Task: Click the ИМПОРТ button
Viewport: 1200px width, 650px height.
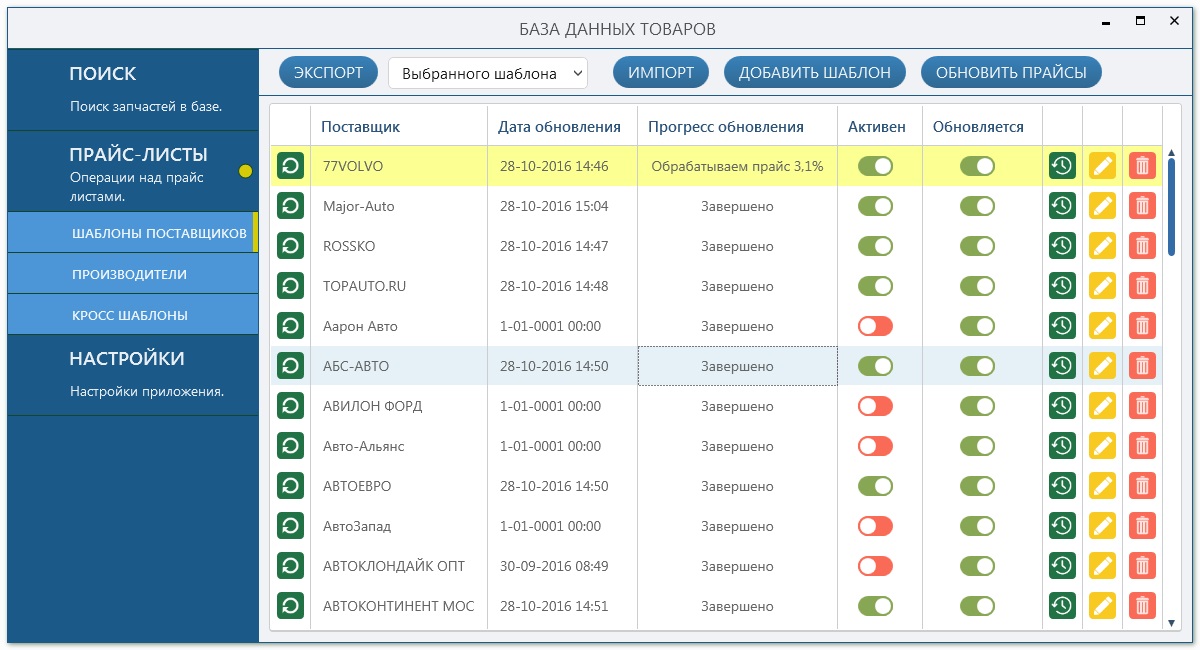Action: [x=661, y=72]
